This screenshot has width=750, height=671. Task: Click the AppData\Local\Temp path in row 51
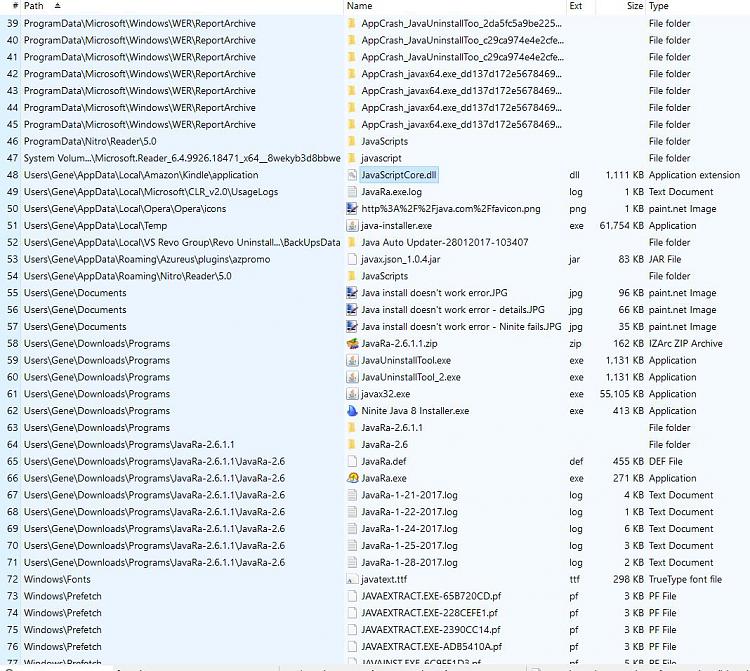click(x=96, y=225)
